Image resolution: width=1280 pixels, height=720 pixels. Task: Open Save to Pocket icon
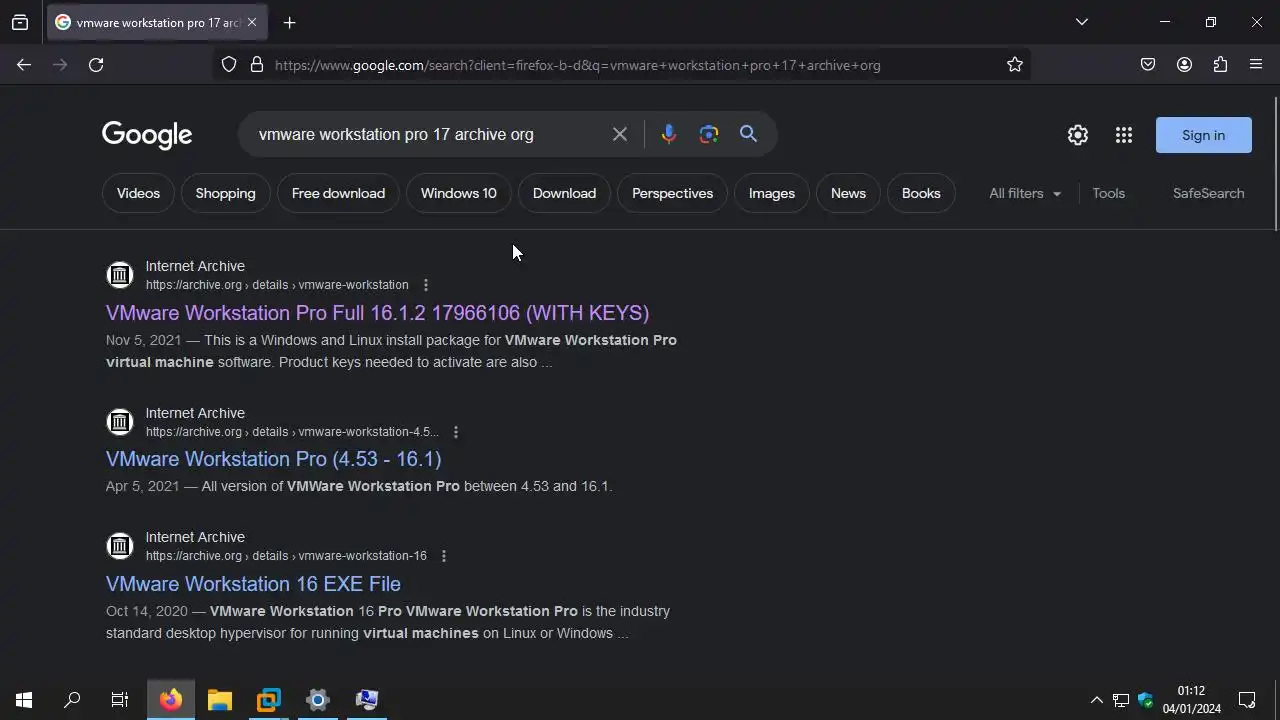click(1148, 65)
